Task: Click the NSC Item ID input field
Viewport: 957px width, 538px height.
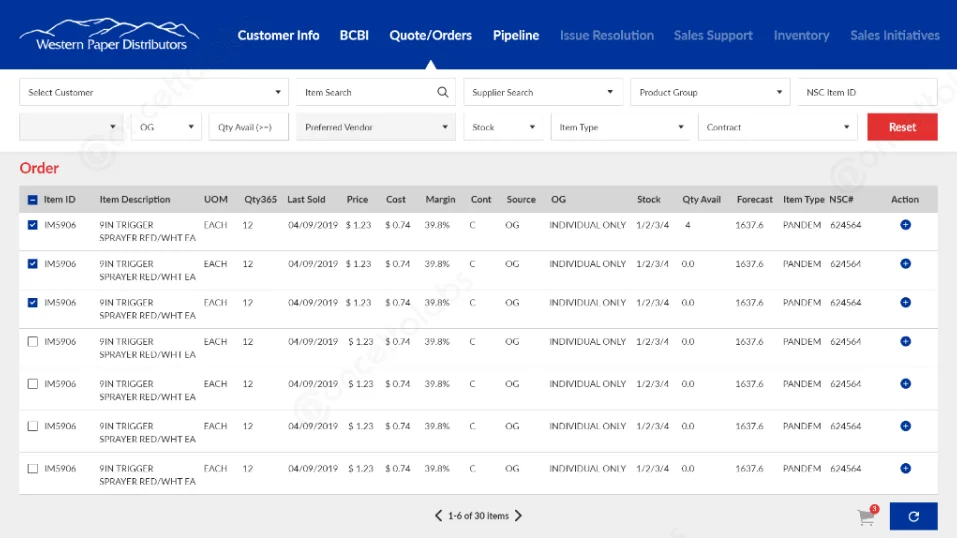Action: point(866,92)
